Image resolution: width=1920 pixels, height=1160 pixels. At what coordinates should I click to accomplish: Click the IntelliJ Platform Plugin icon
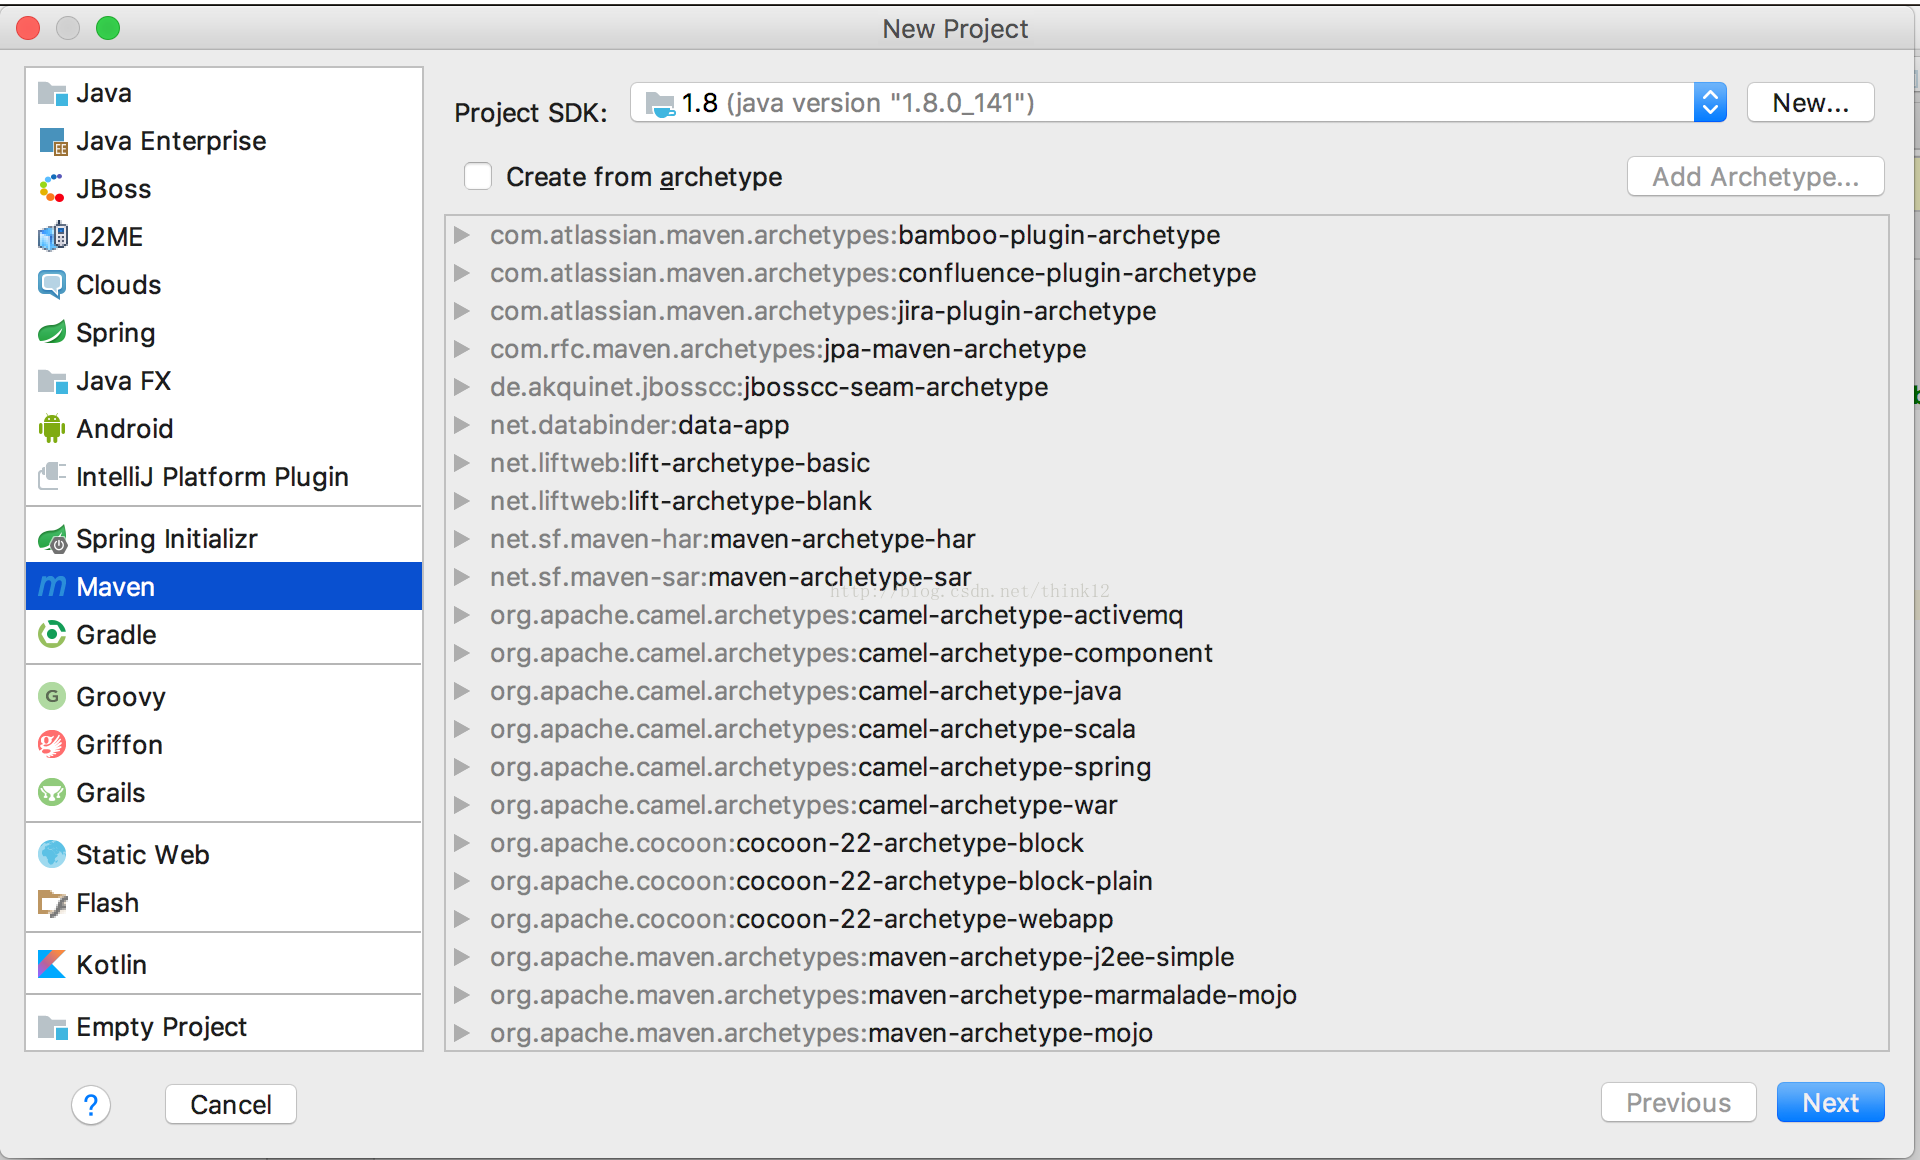point(52,477)
